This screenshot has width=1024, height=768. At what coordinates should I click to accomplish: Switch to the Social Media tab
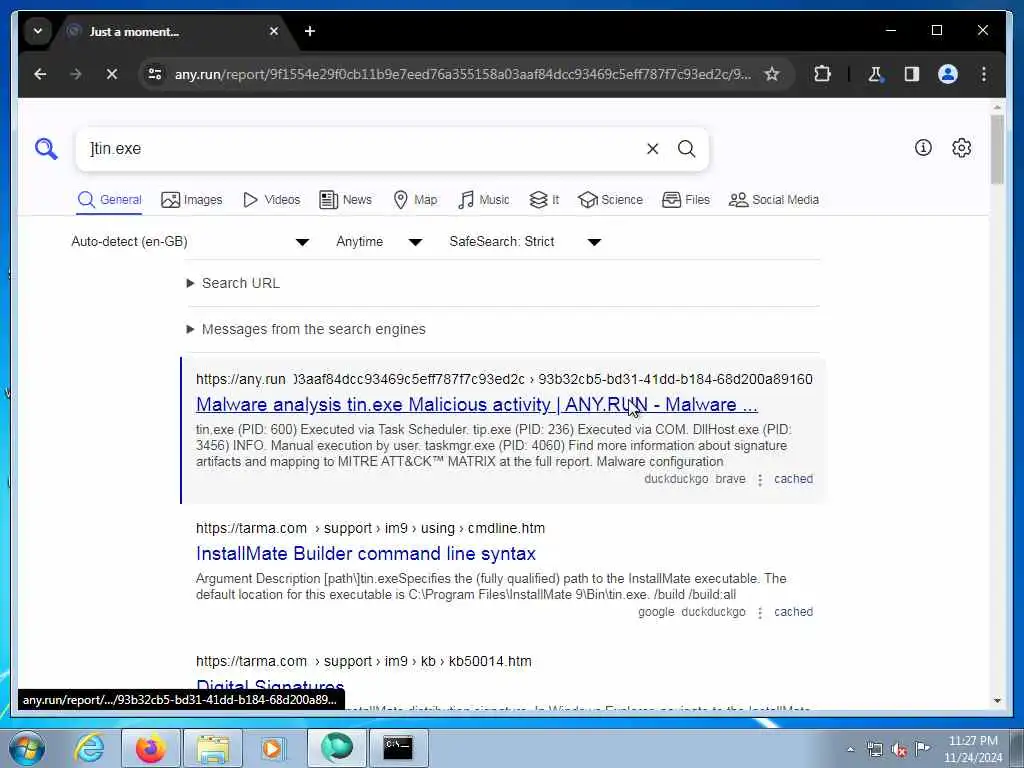(774, 200)
